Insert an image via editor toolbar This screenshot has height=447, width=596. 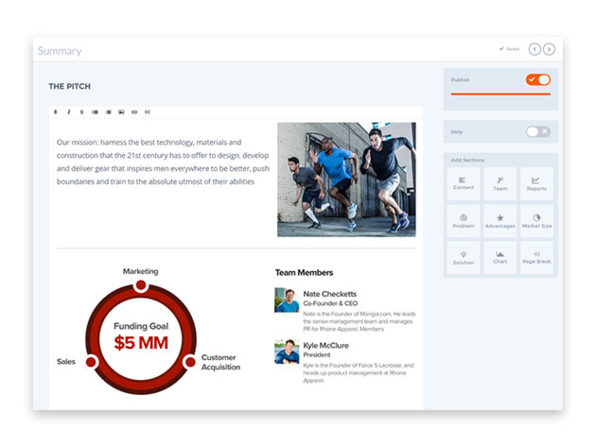121,112
